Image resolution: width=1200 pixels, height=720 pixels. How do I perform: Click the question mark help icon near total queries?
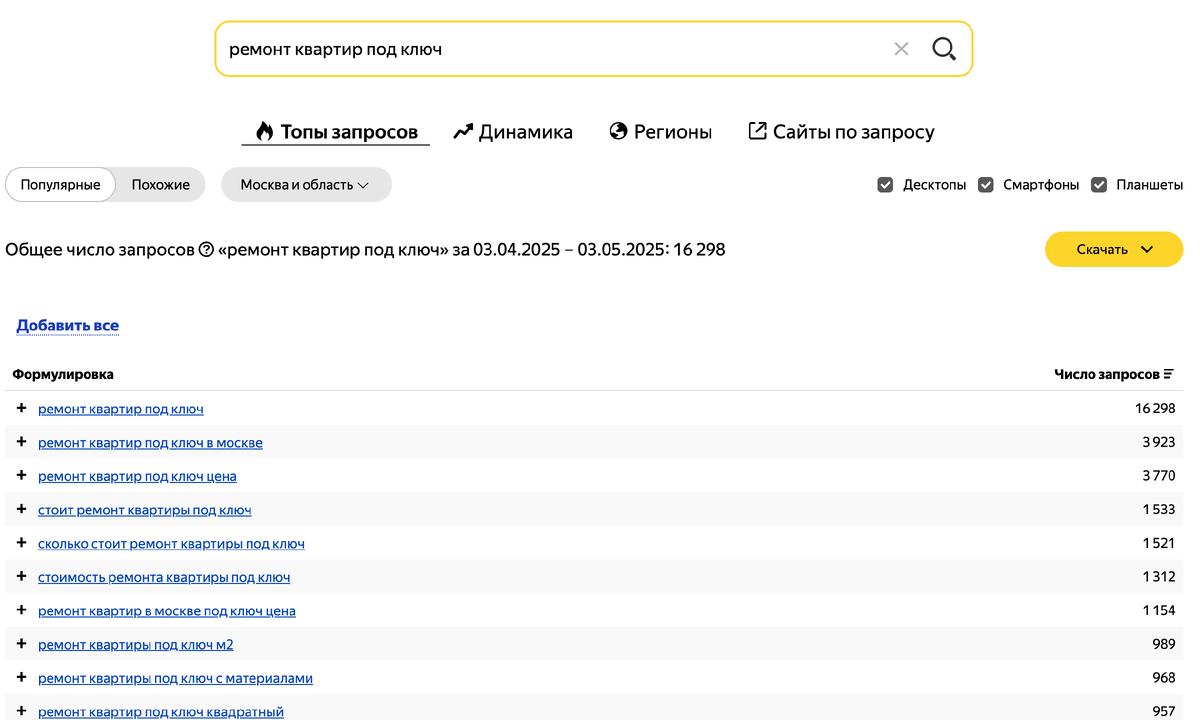(x=206, y=250)
